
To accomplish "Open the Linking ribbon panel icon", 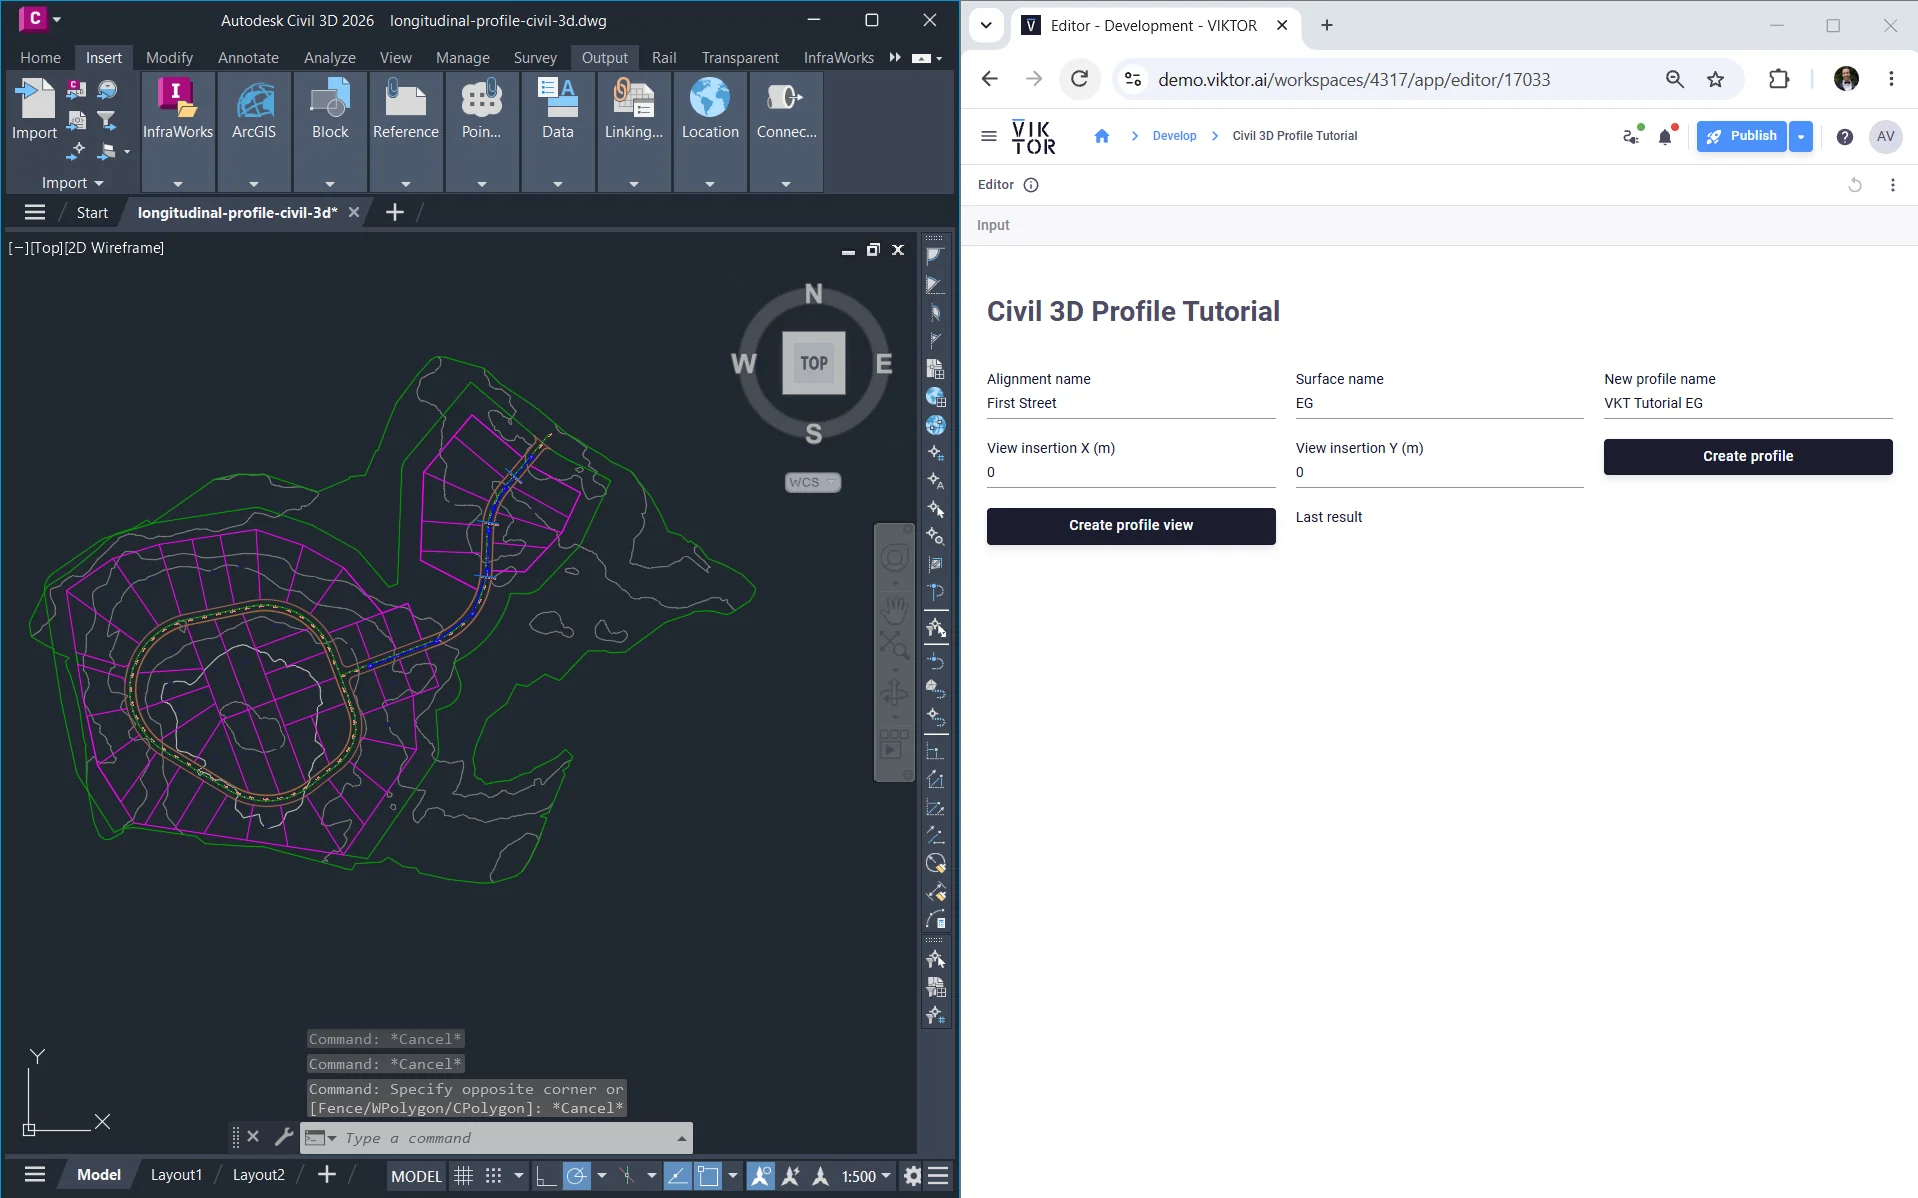I will (x=634, y=99).
